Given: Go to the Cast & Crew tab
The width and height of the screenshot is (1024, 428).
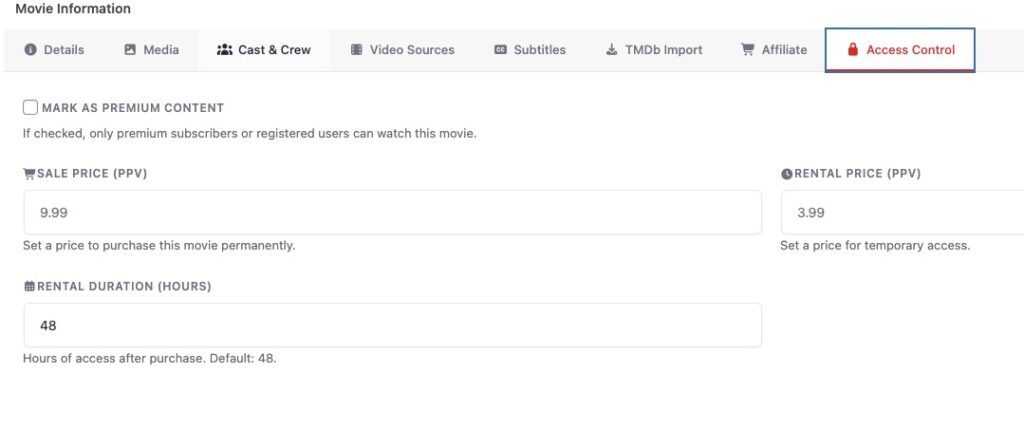Looking at the screenshot, I should pyautogui.click(x=274, y=50).
